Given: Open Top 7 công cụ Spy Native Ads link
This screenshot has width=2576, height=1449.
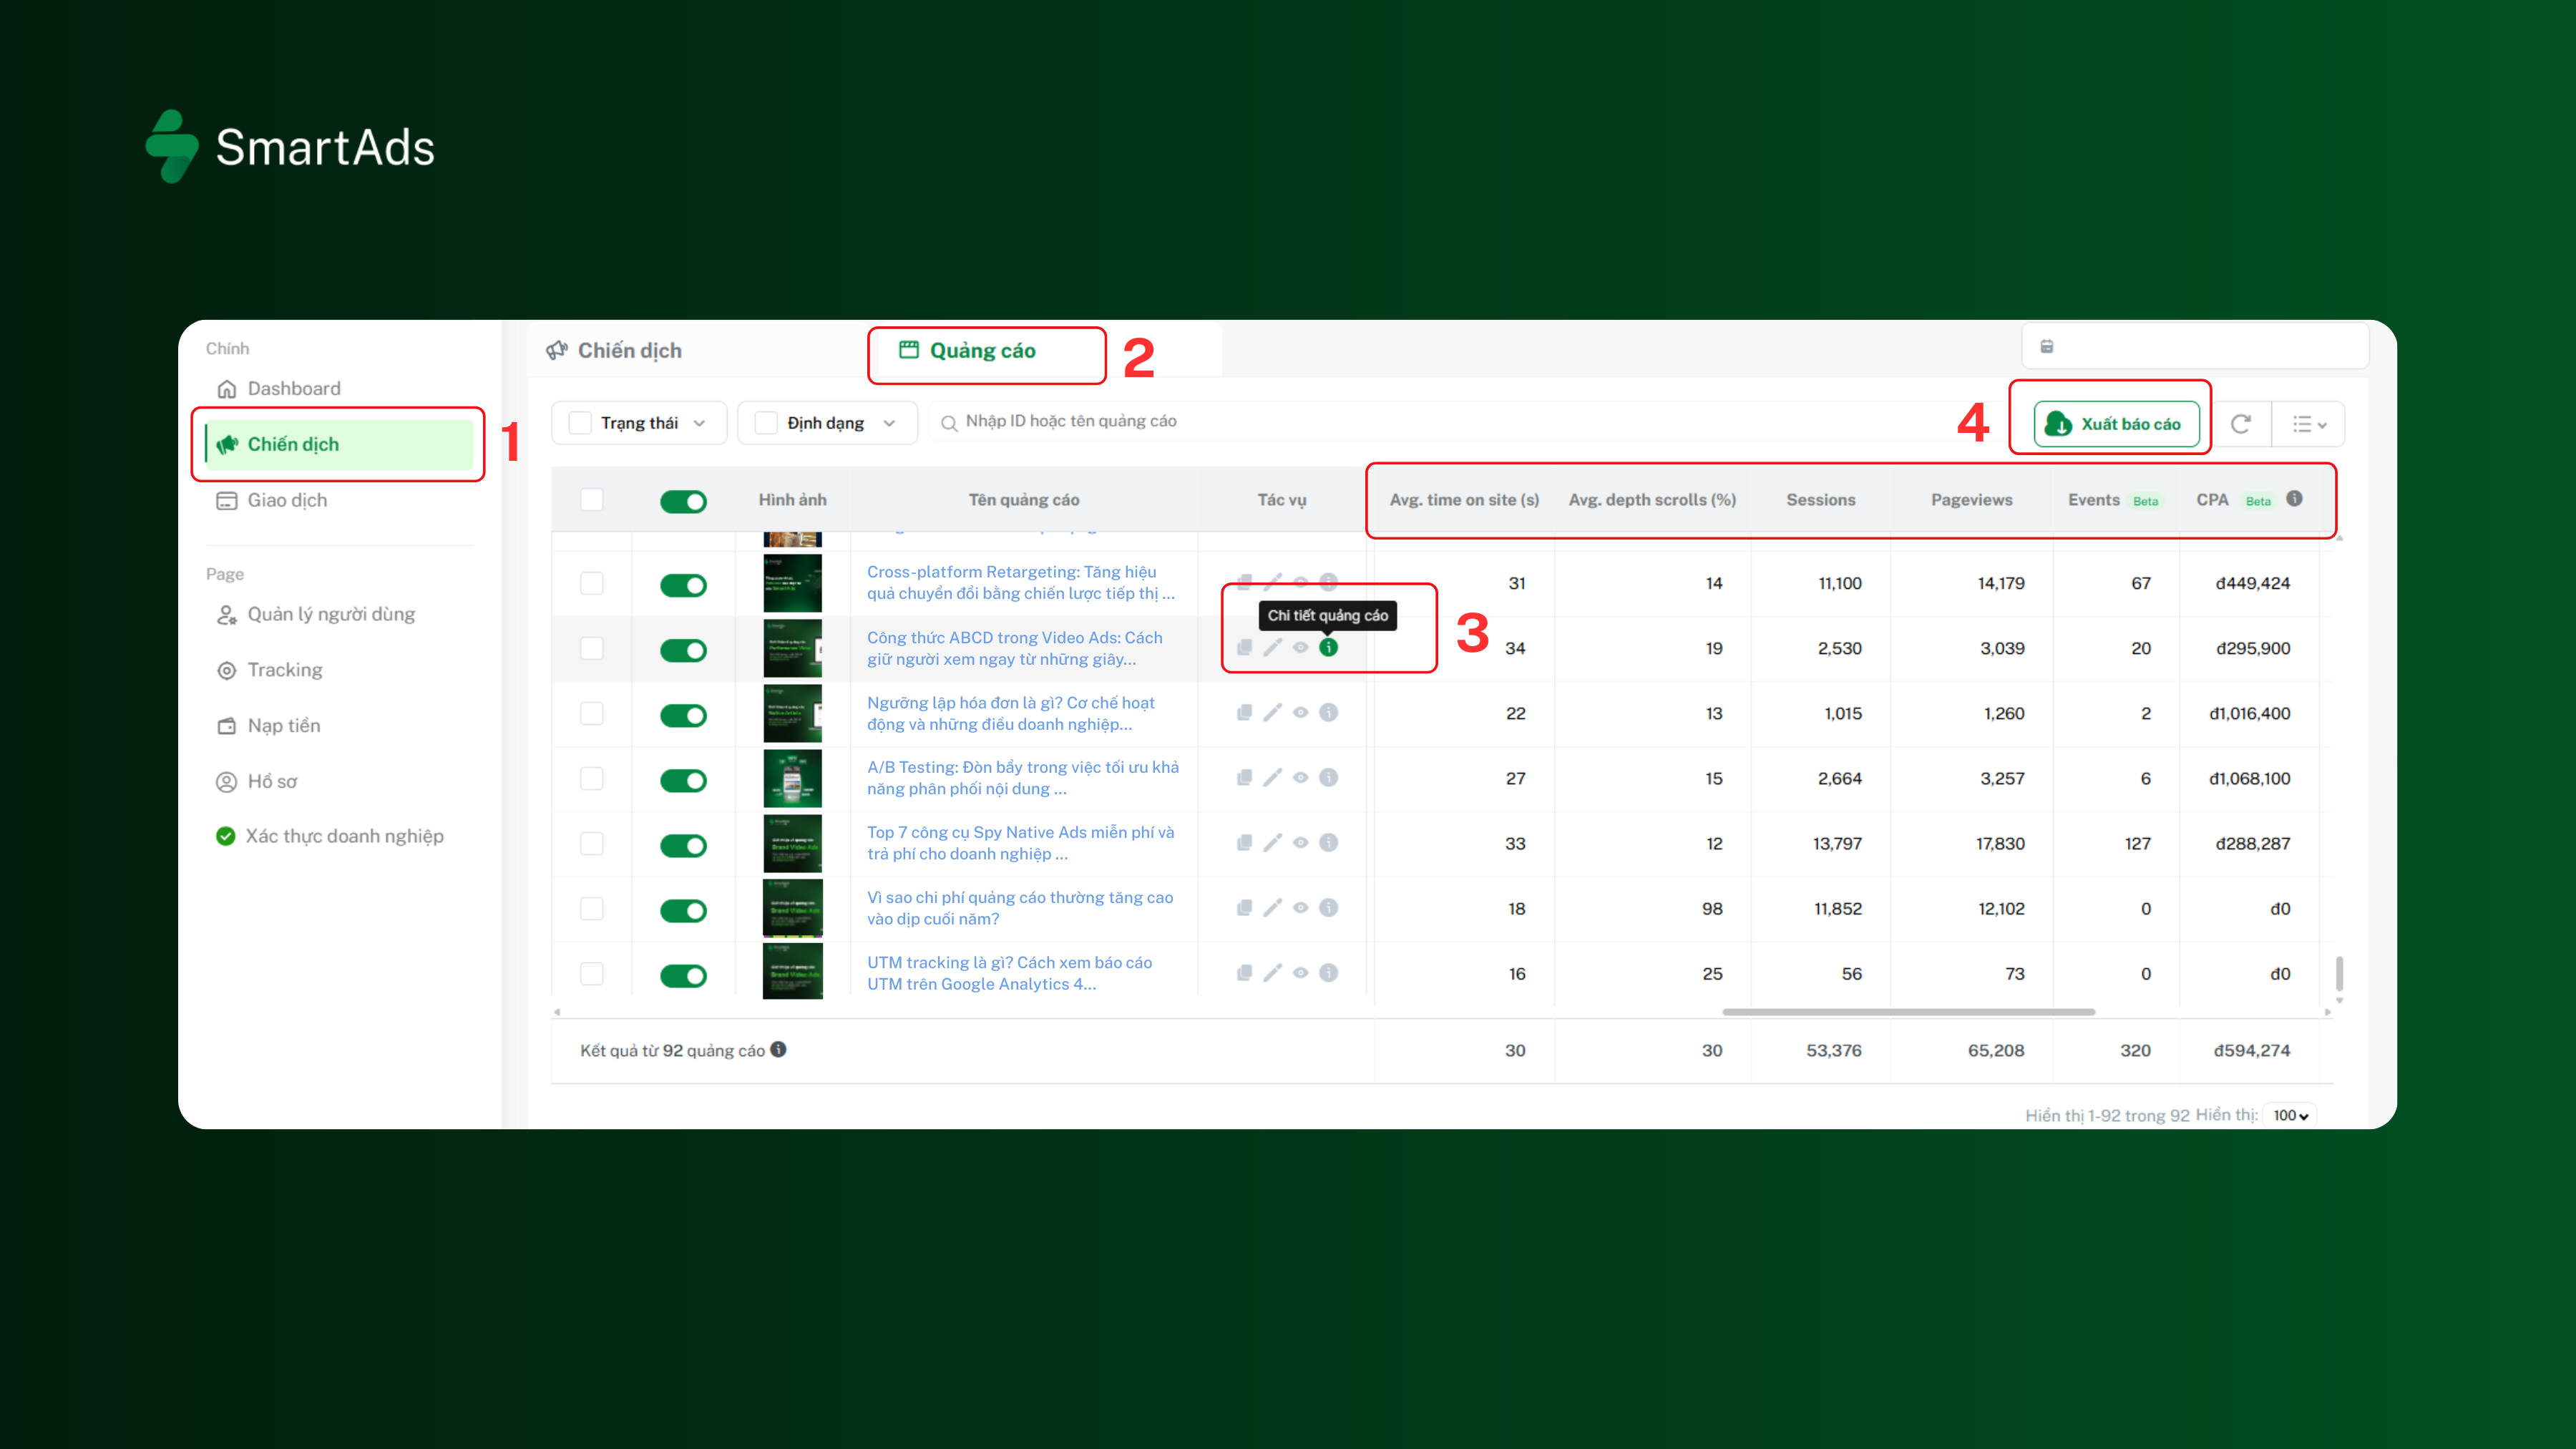Looking at the screenshot, I should (x=1021, y=843).
